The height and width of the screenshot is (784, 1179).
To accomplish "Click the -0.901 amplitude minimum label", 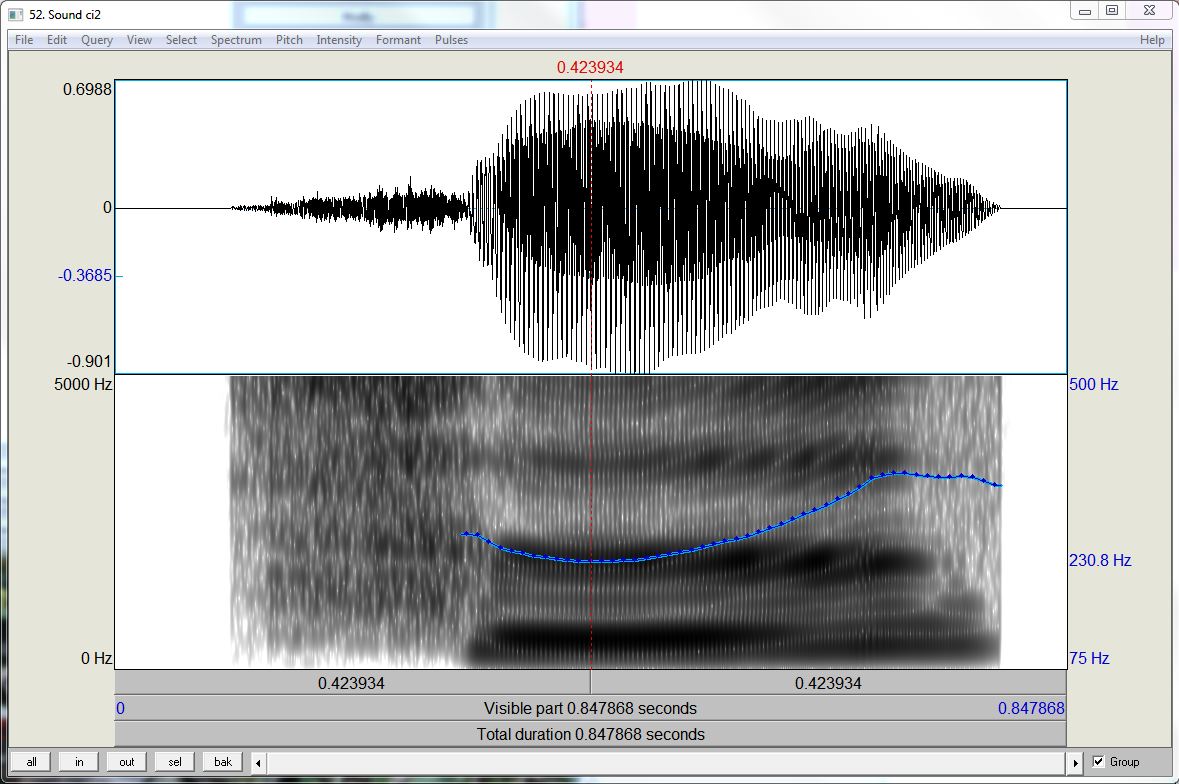I will pyautogui.click(x=89, y=362).
